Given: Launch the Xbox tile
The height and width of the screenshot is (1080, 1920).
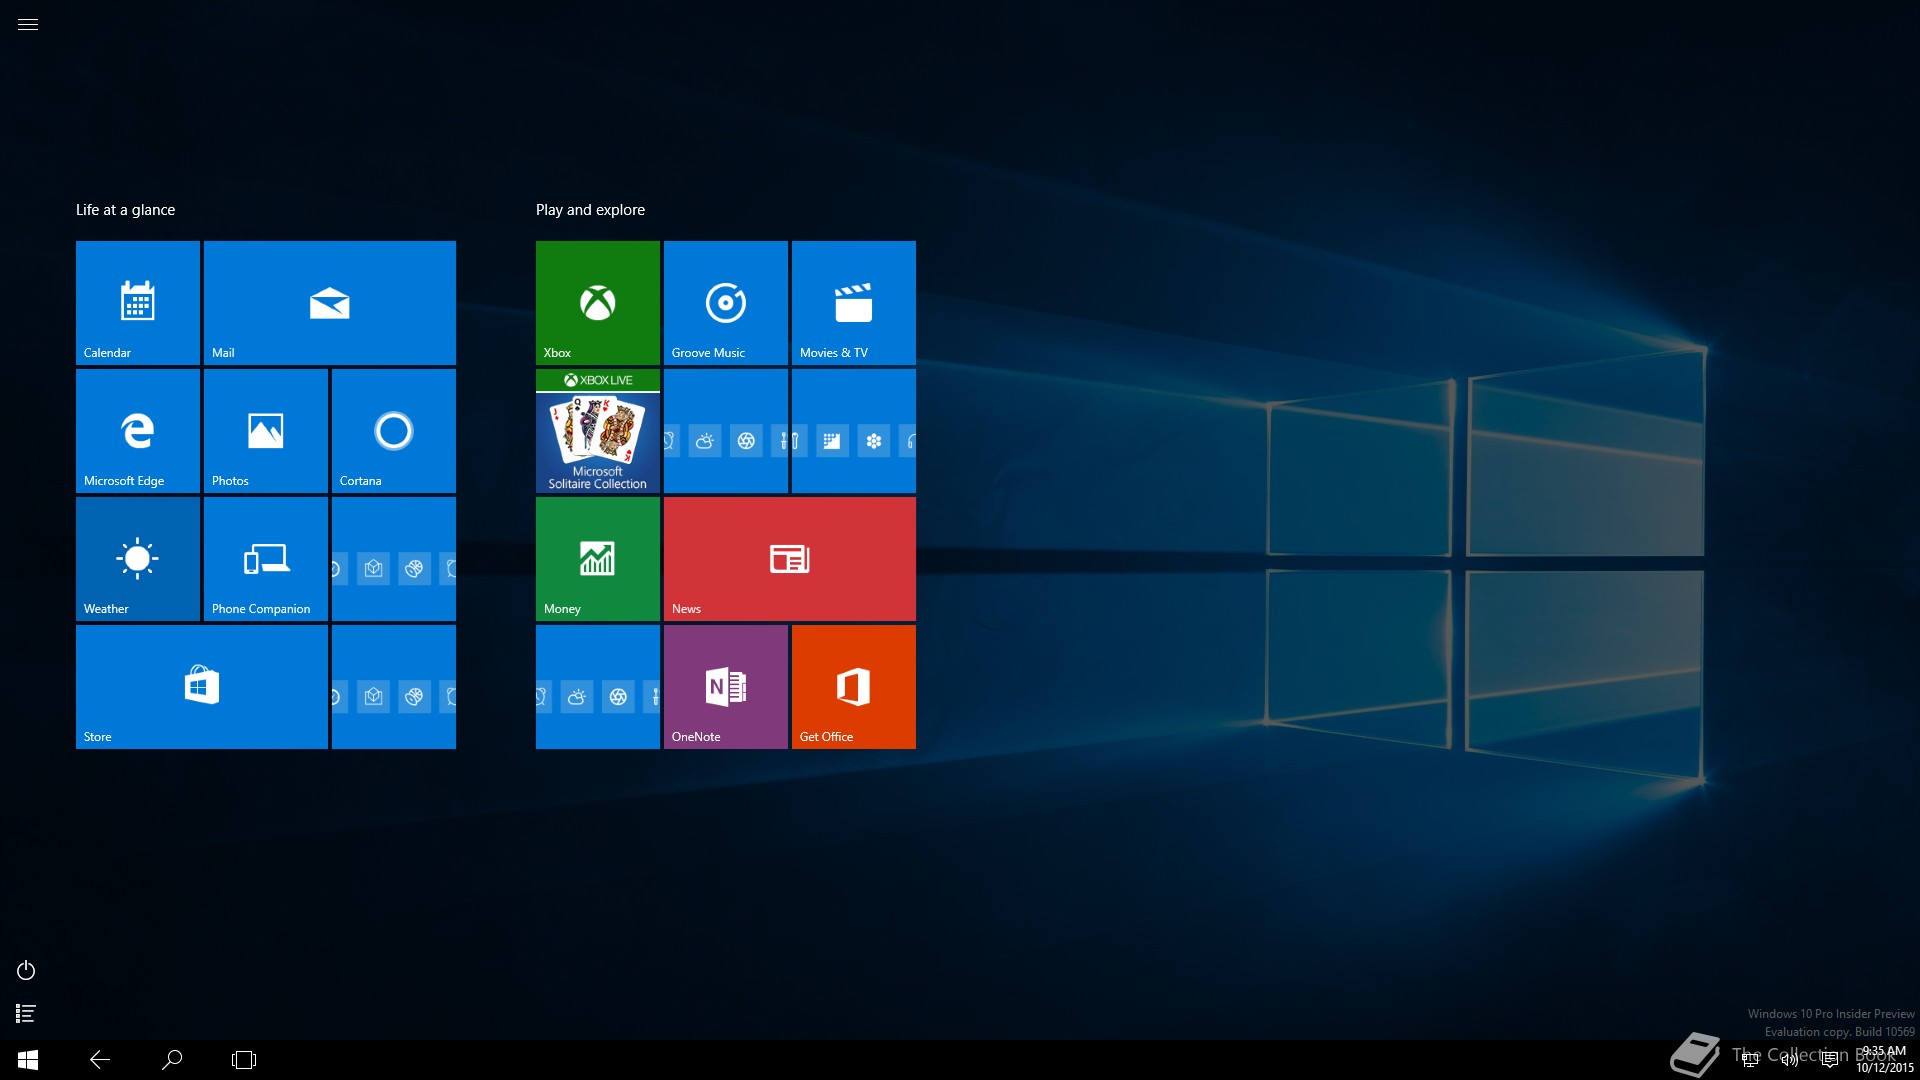Looking at the screenshot, I should pos(598,303).
